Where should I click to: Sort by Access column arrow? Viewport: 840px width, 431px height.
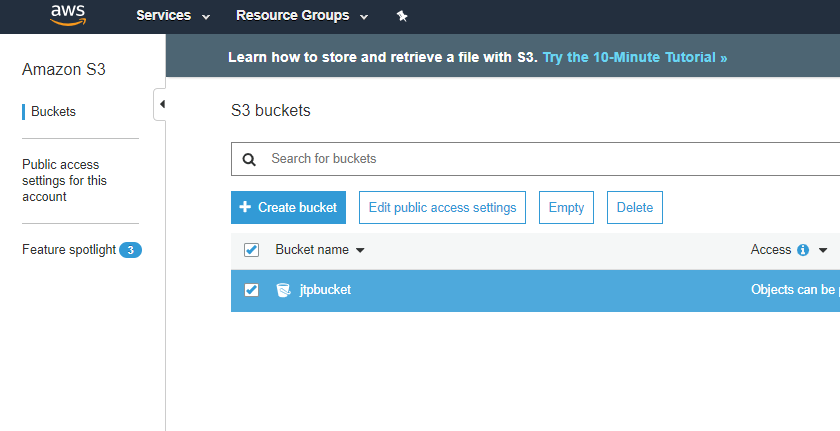[x=823, y=251]
